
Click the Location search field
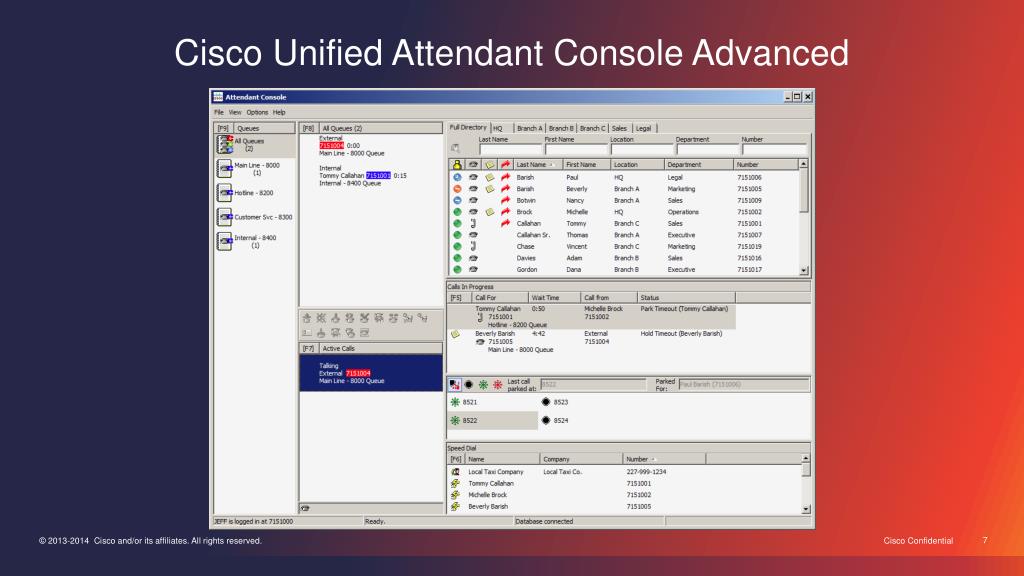coord(642,149)
